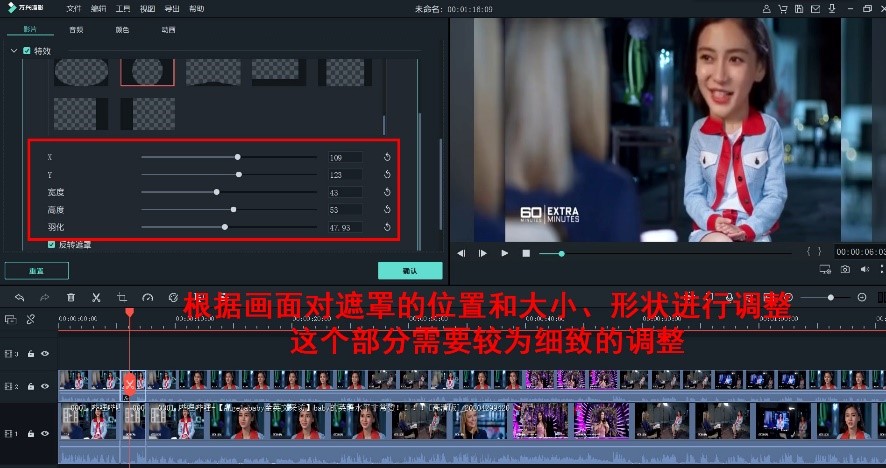Adjust the timeline zoom slider
886x468 pixels.
(x=831, y=297)
